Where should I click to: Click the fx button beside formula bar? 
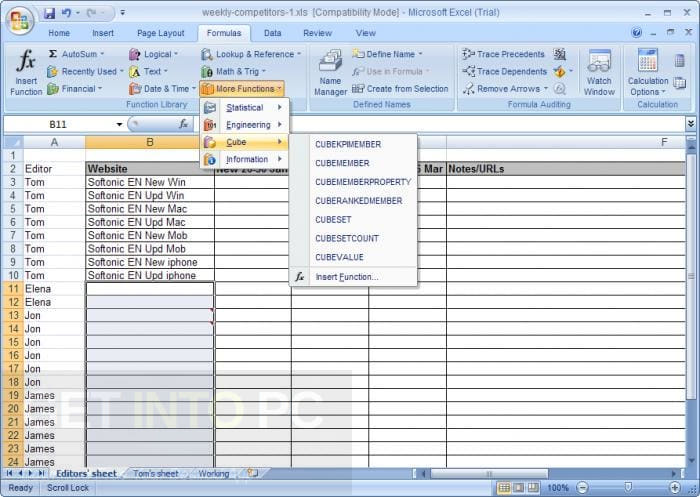[x=183, y=124]
